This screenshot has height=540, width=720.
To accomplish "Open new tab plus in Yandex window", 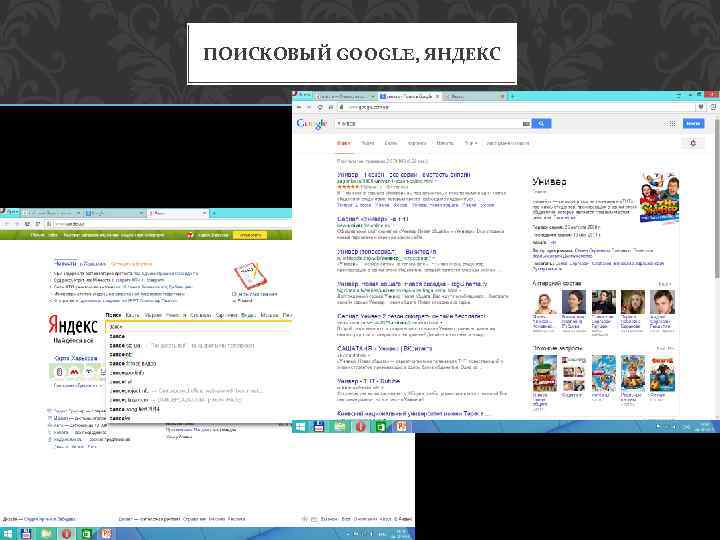I will pos(214,213).
